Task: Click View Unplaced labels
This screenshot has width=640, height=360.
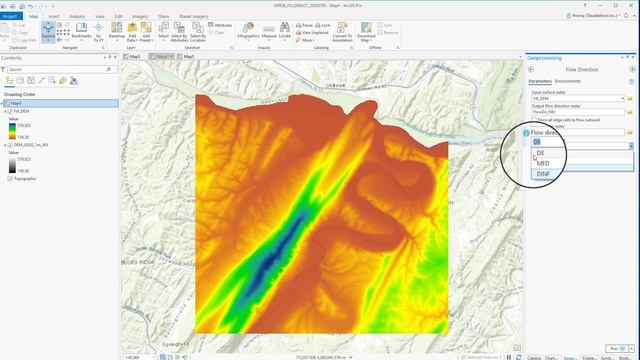Action: click(x=312, y=33)
